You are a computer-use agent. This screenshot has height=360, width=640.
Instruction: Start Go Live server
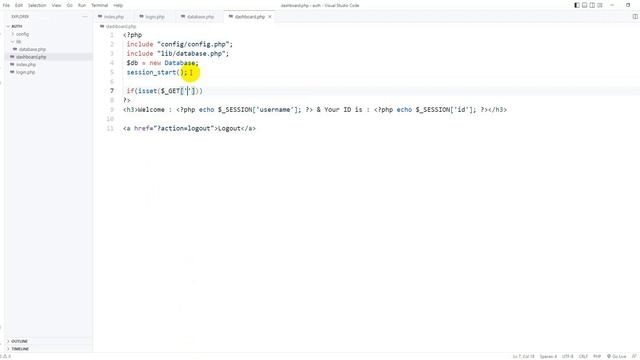click(616, 357)
